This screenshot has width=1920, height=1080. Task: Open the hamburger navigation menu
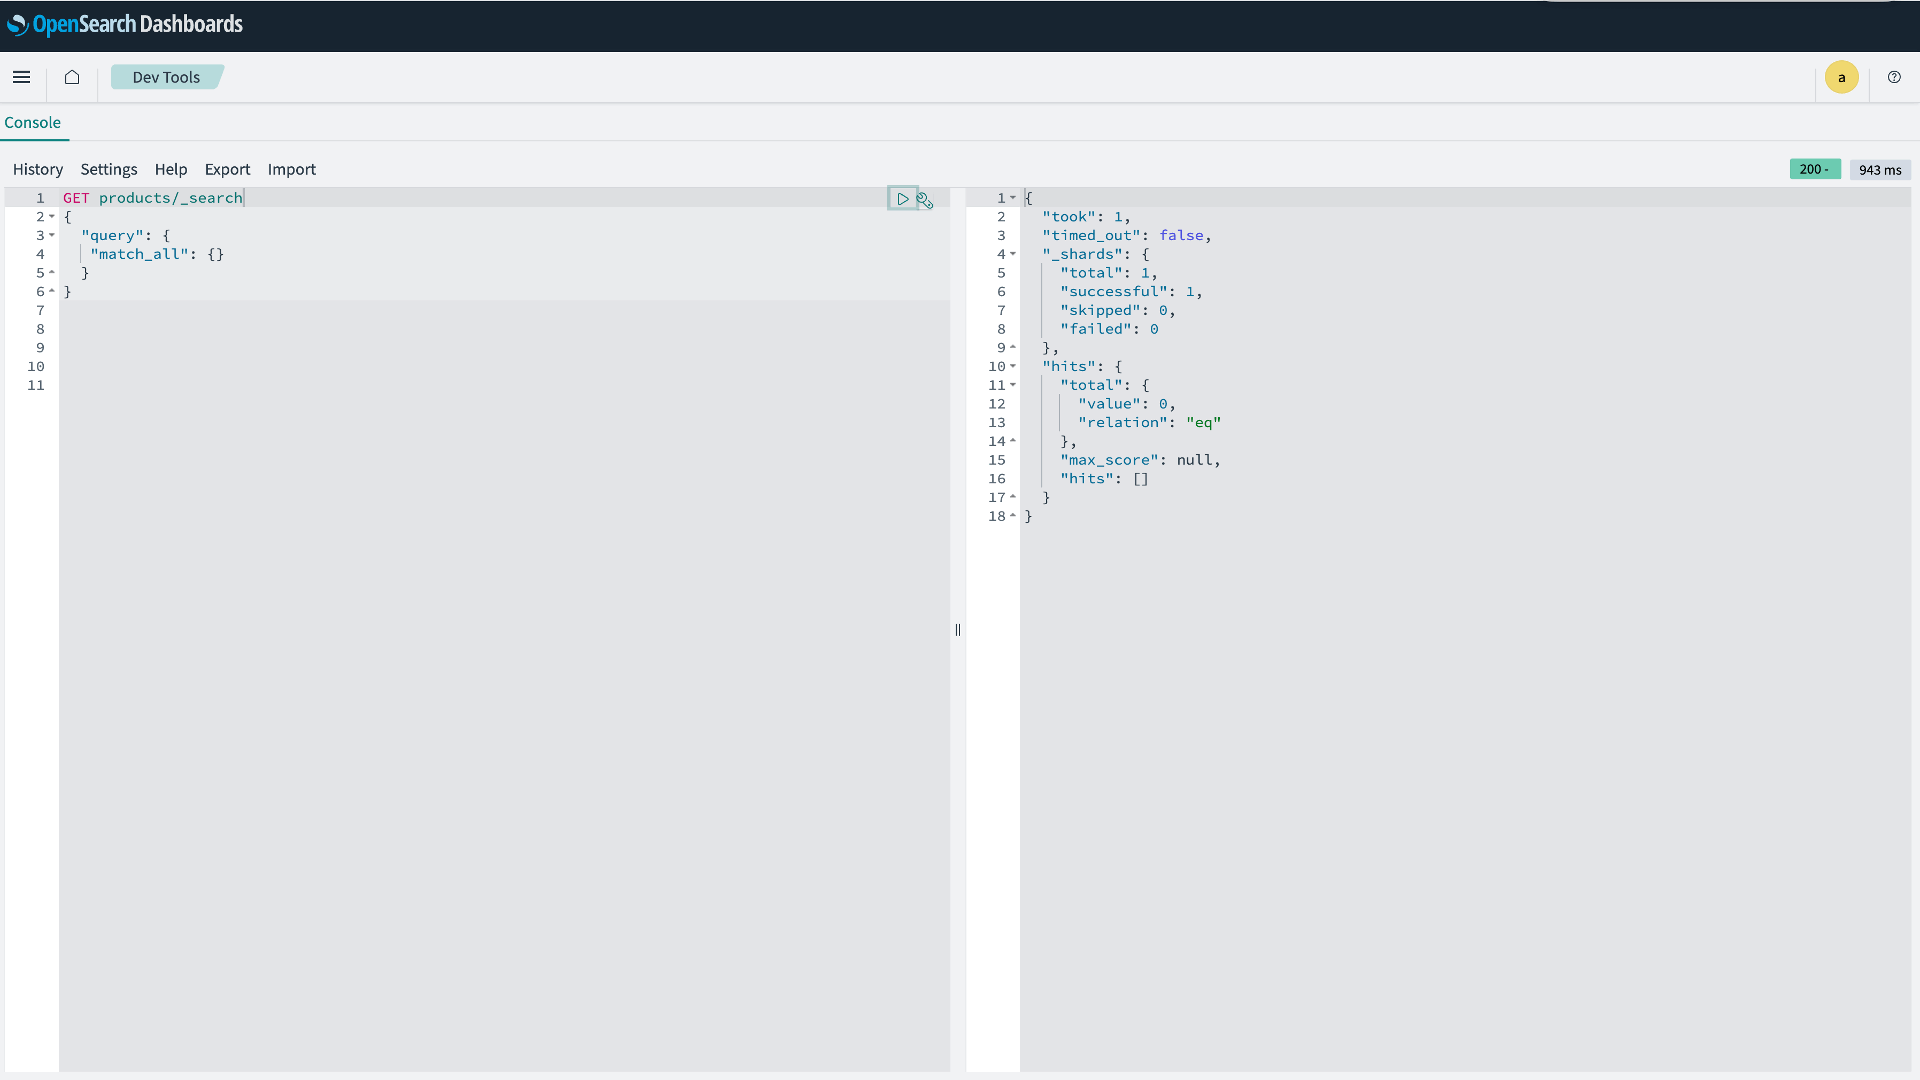coord(22,77)
